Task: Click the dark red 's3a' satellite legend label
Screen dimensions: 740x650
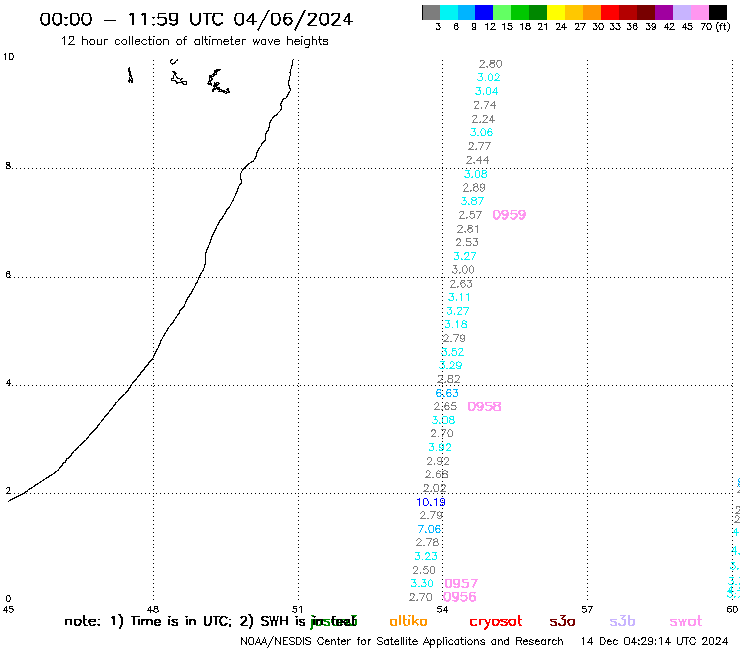Action: [x=562, y=621]
